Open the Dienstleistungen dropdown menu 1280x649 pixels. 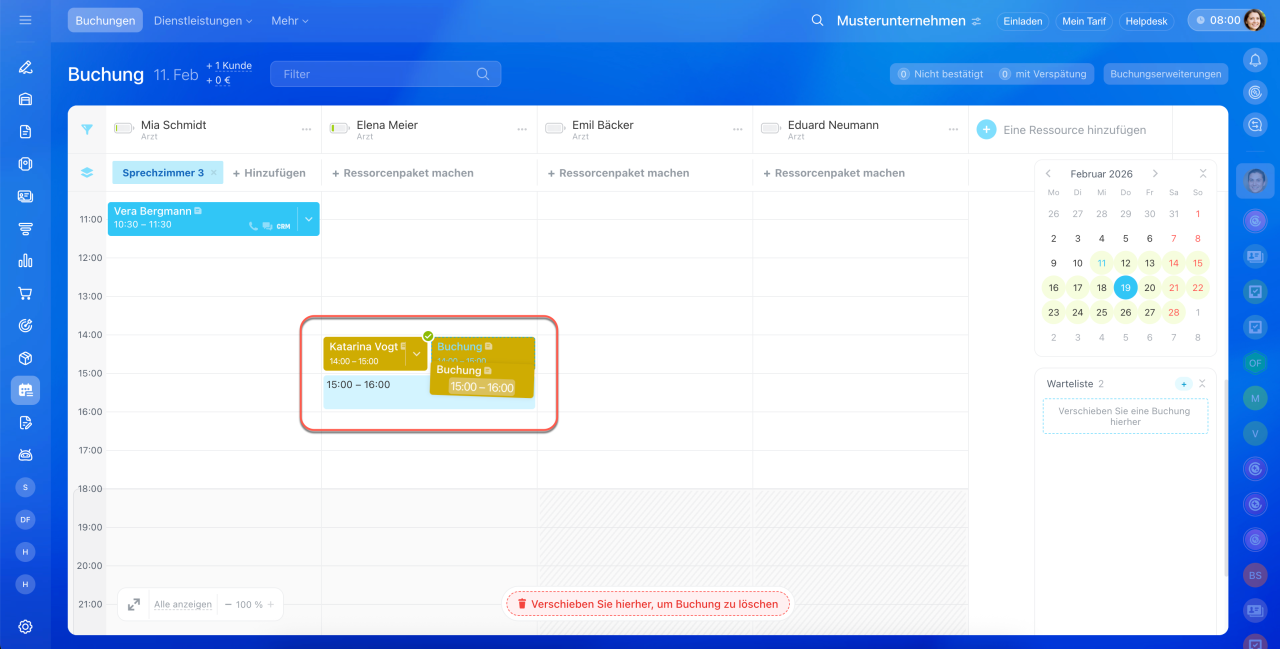(203, 20)
